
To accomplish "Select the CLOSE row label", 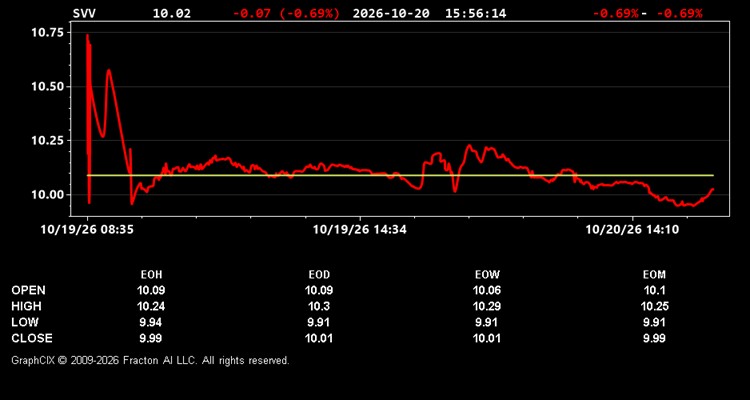I will tap(32, 338).
